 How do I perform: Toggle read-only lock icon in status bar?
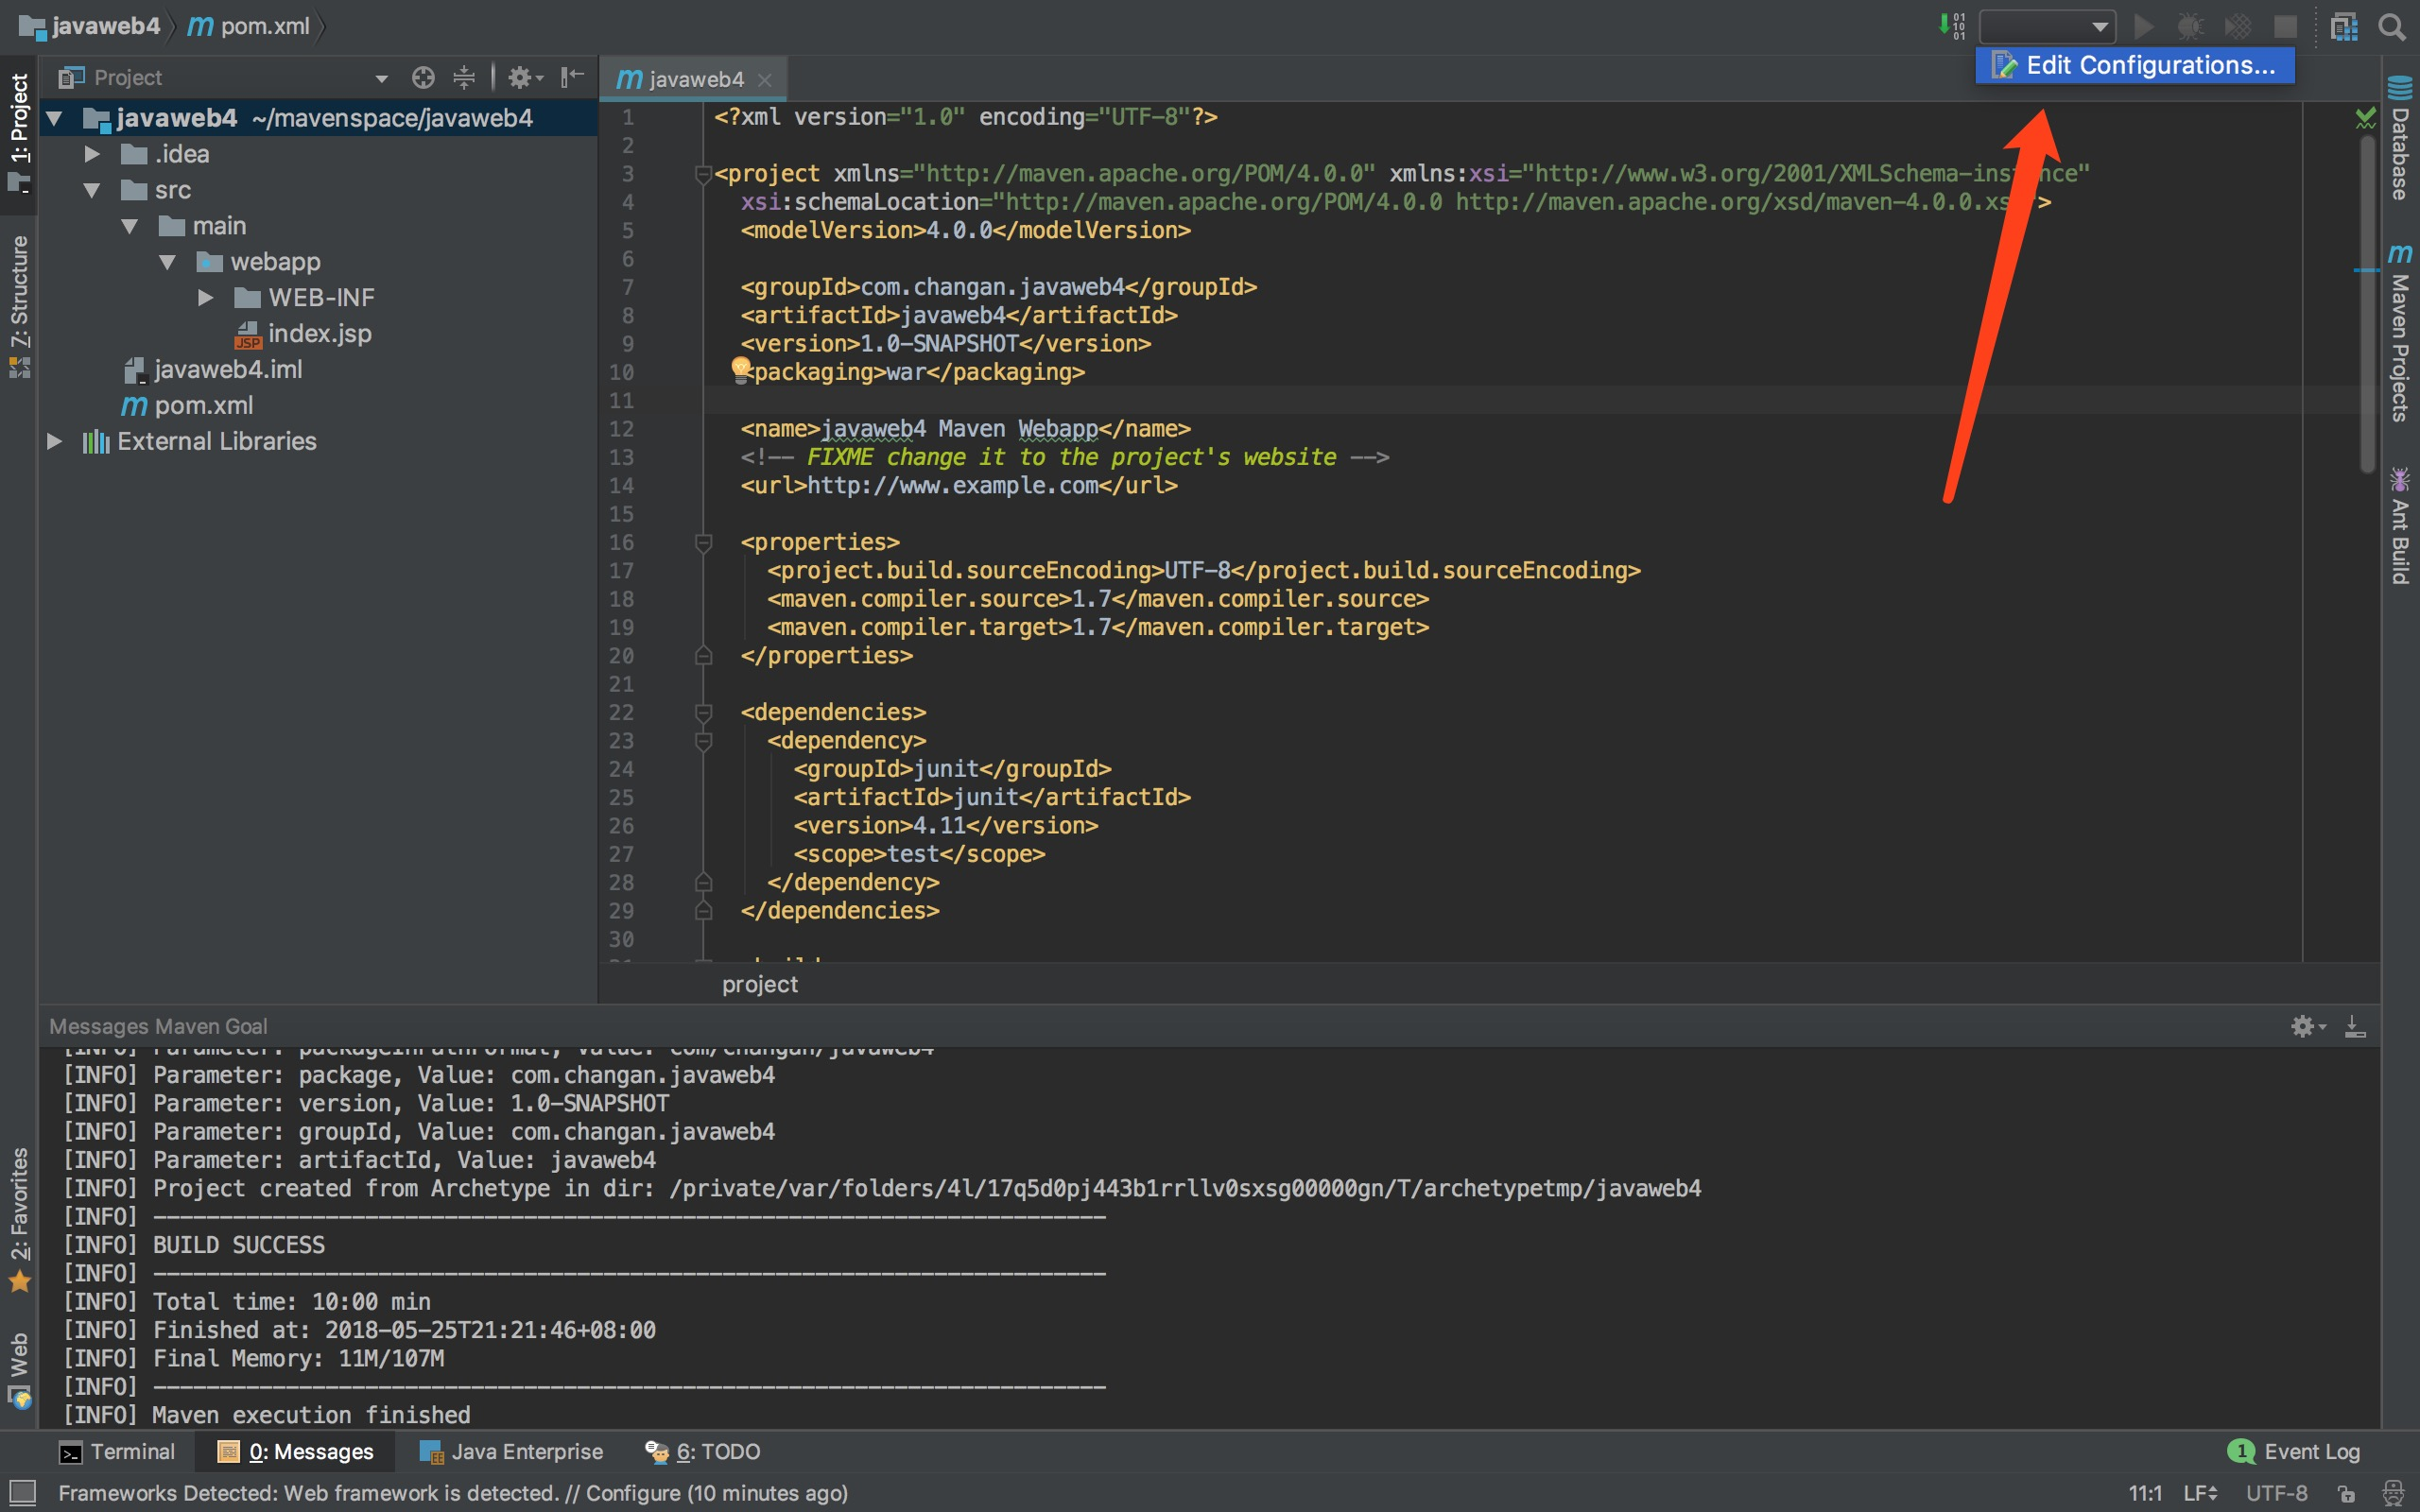(x=2346, y=1493)
